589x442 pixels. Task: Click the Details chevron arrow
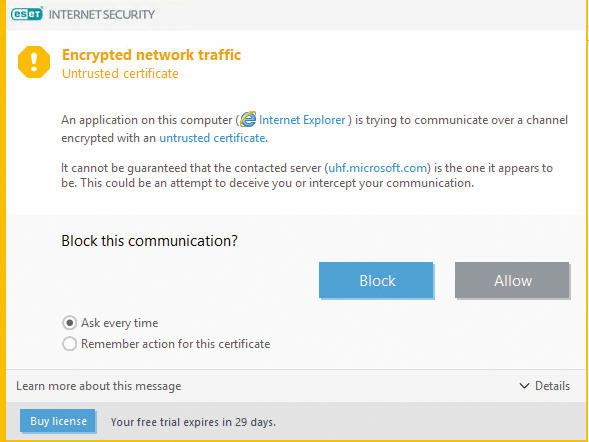coord(524,386)
